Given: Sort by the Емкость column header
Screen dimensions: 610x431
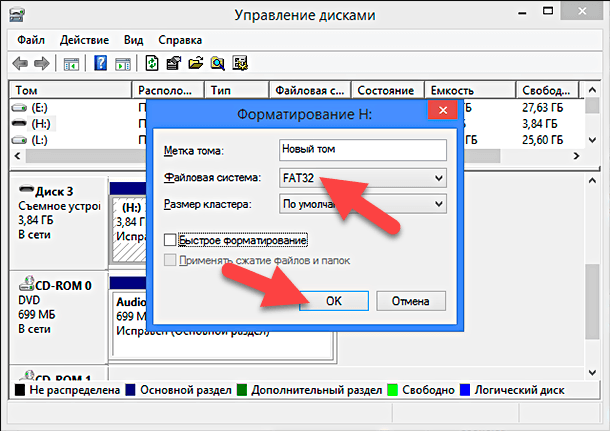Looking at the screenshot, I should point(470,90).
